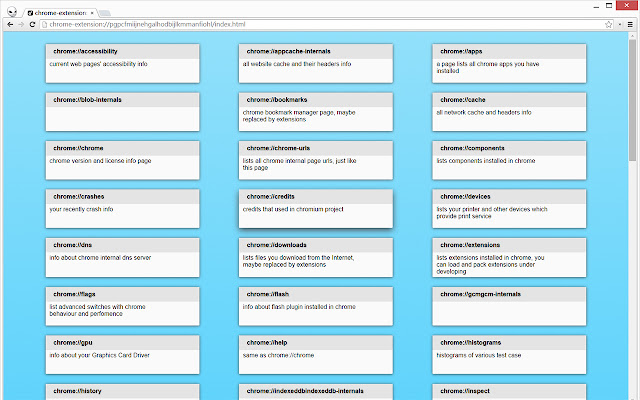Open the chrome://inspect card

click(x=509, y=392)
